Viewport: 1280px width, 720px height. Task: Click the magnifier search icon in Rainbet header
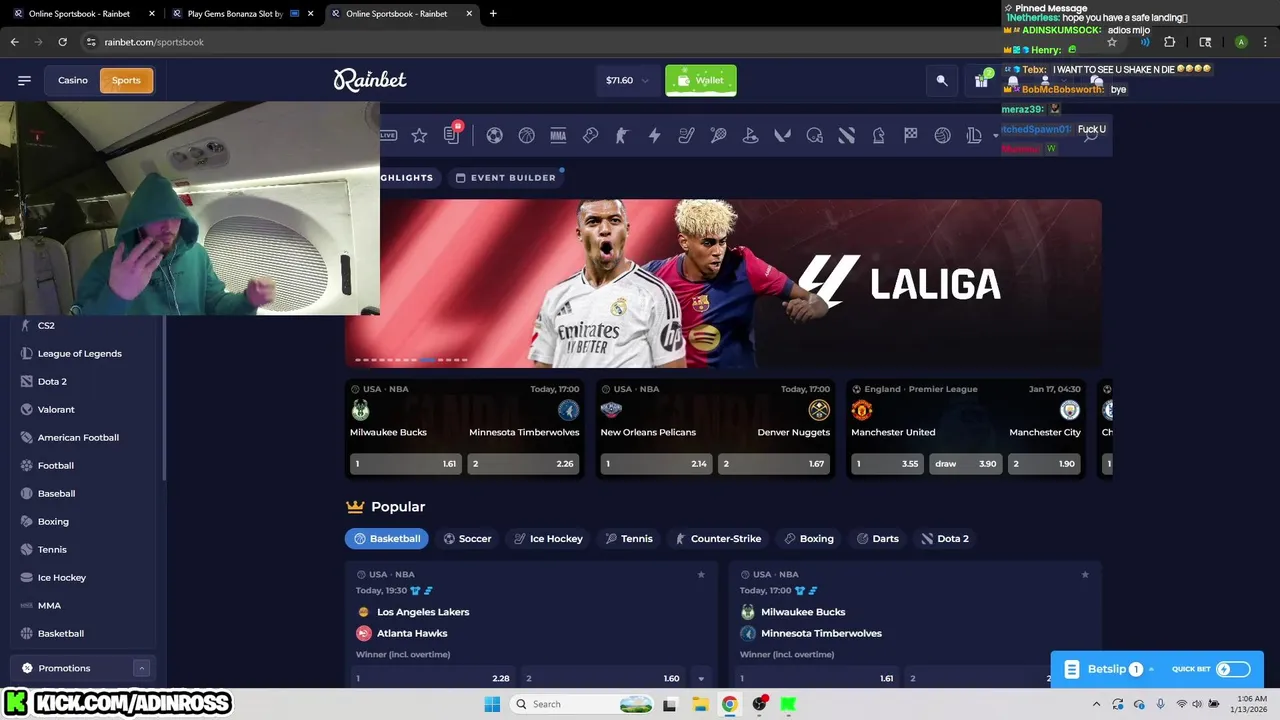click(941, 80)
